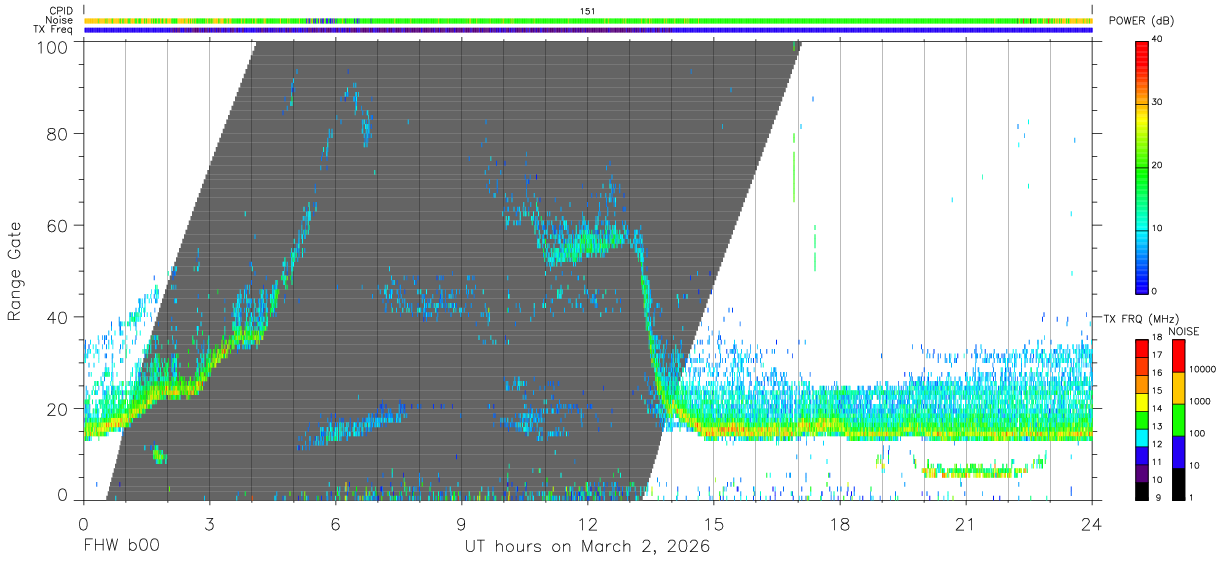Click the noise scale value "100"
The height and width of the screenshot is (567, 1228).
pos(1198,433)
